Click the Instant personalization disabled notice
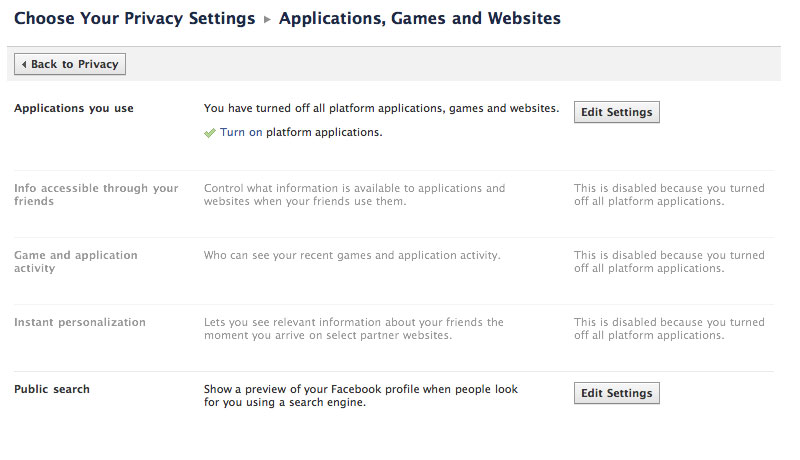Viewport: 800px width, 460px height. (x=669, y=329)
